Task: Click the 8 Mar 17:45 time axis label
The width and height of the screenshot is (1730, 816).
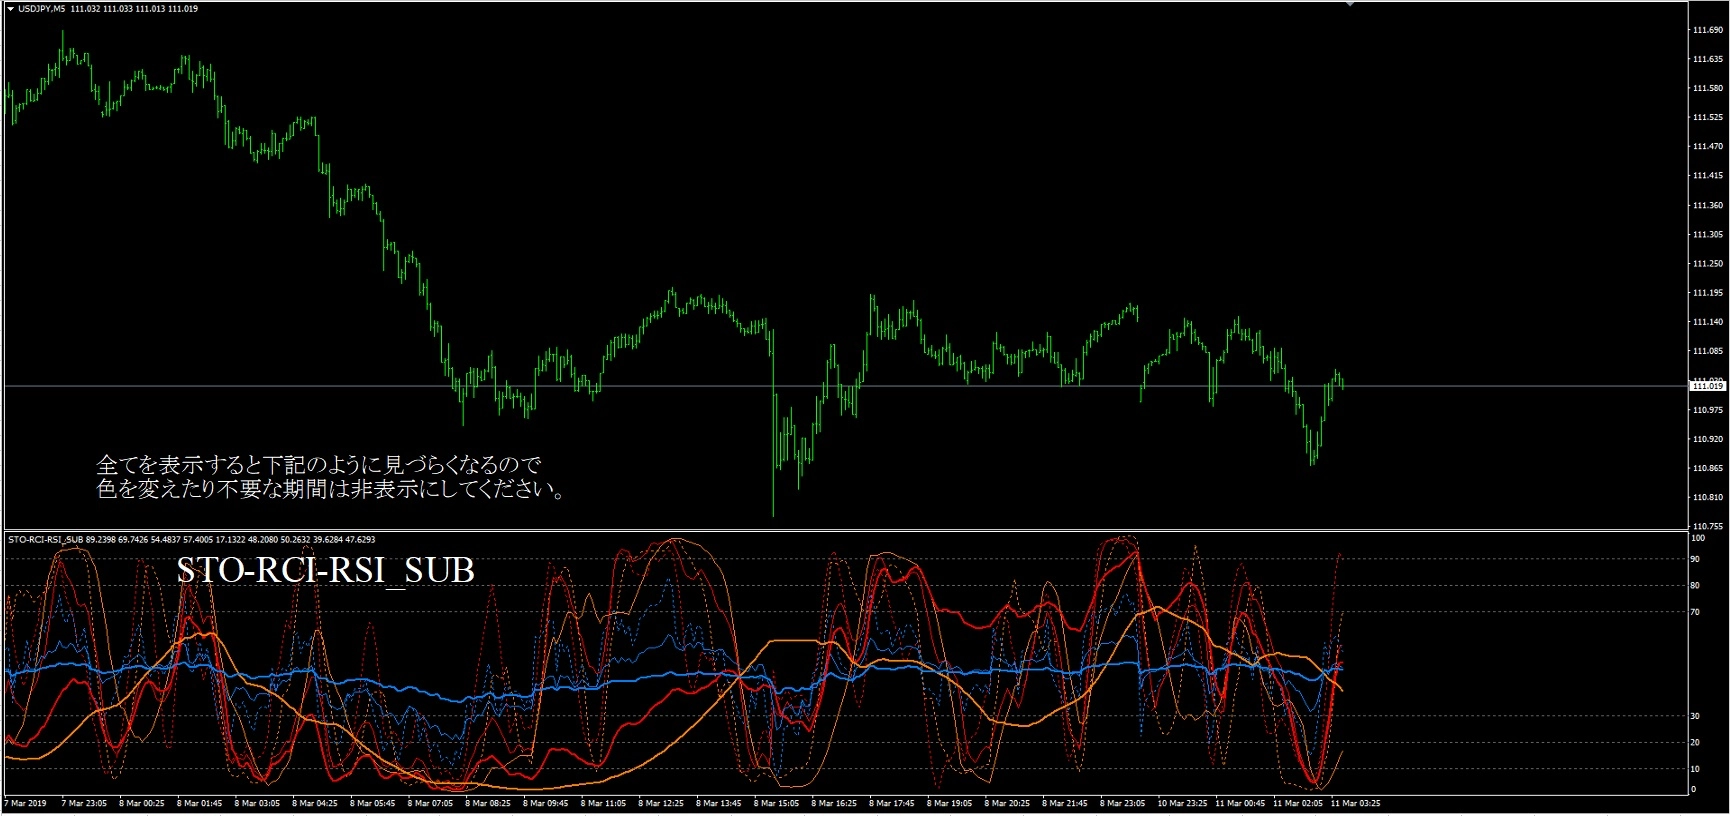Action: pos(892,803)
